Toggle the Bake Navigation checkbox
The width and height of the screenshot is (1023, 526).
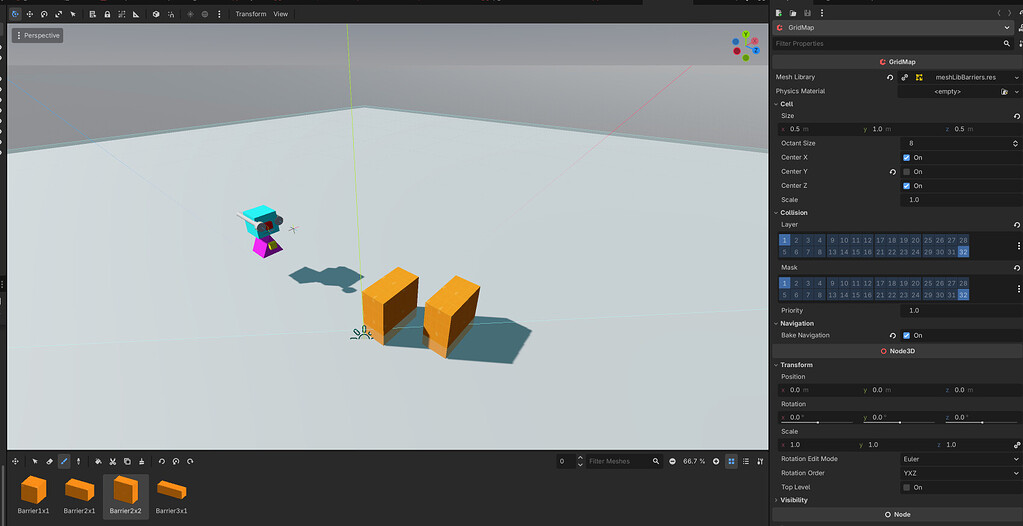coord(906,335)
